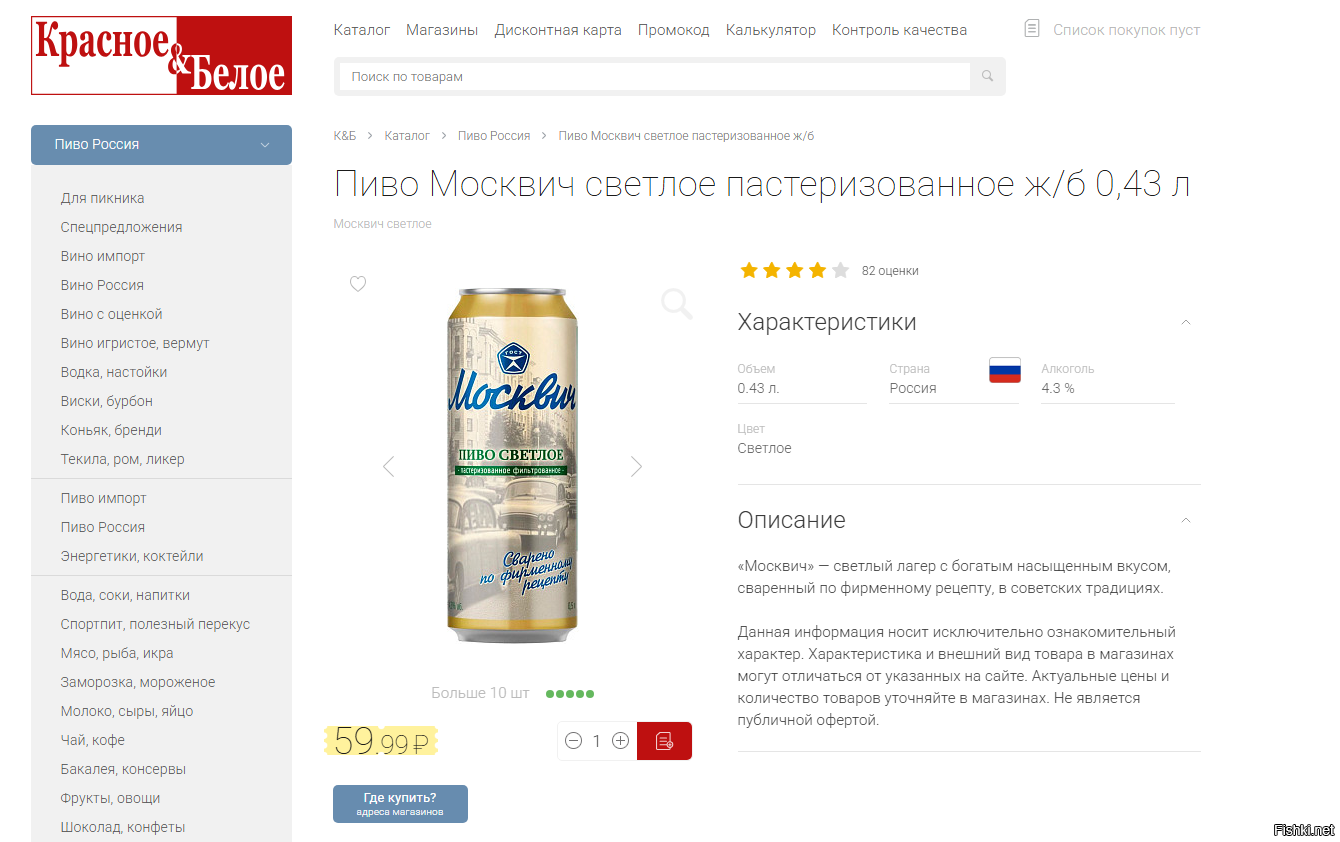This screenshot has width=1340, height=842.
Task: Zoom product image with magnifier icon
Action: click(x=677, y=304)
